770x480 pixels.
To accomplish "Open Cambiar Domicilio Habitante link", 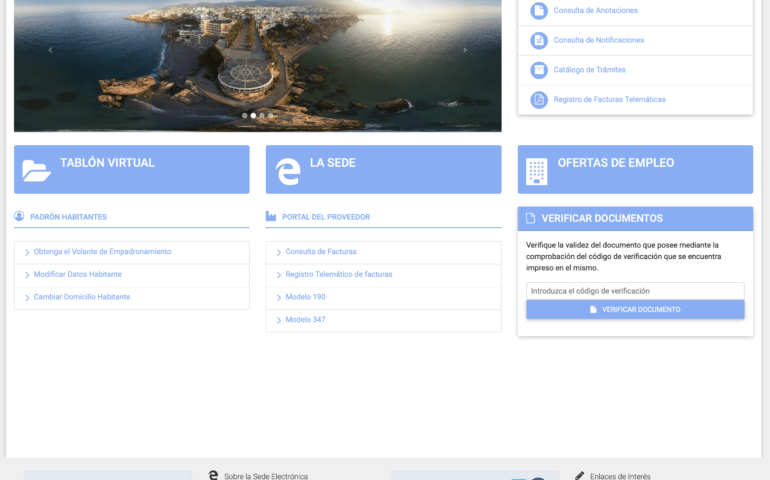I will (82, 297).
